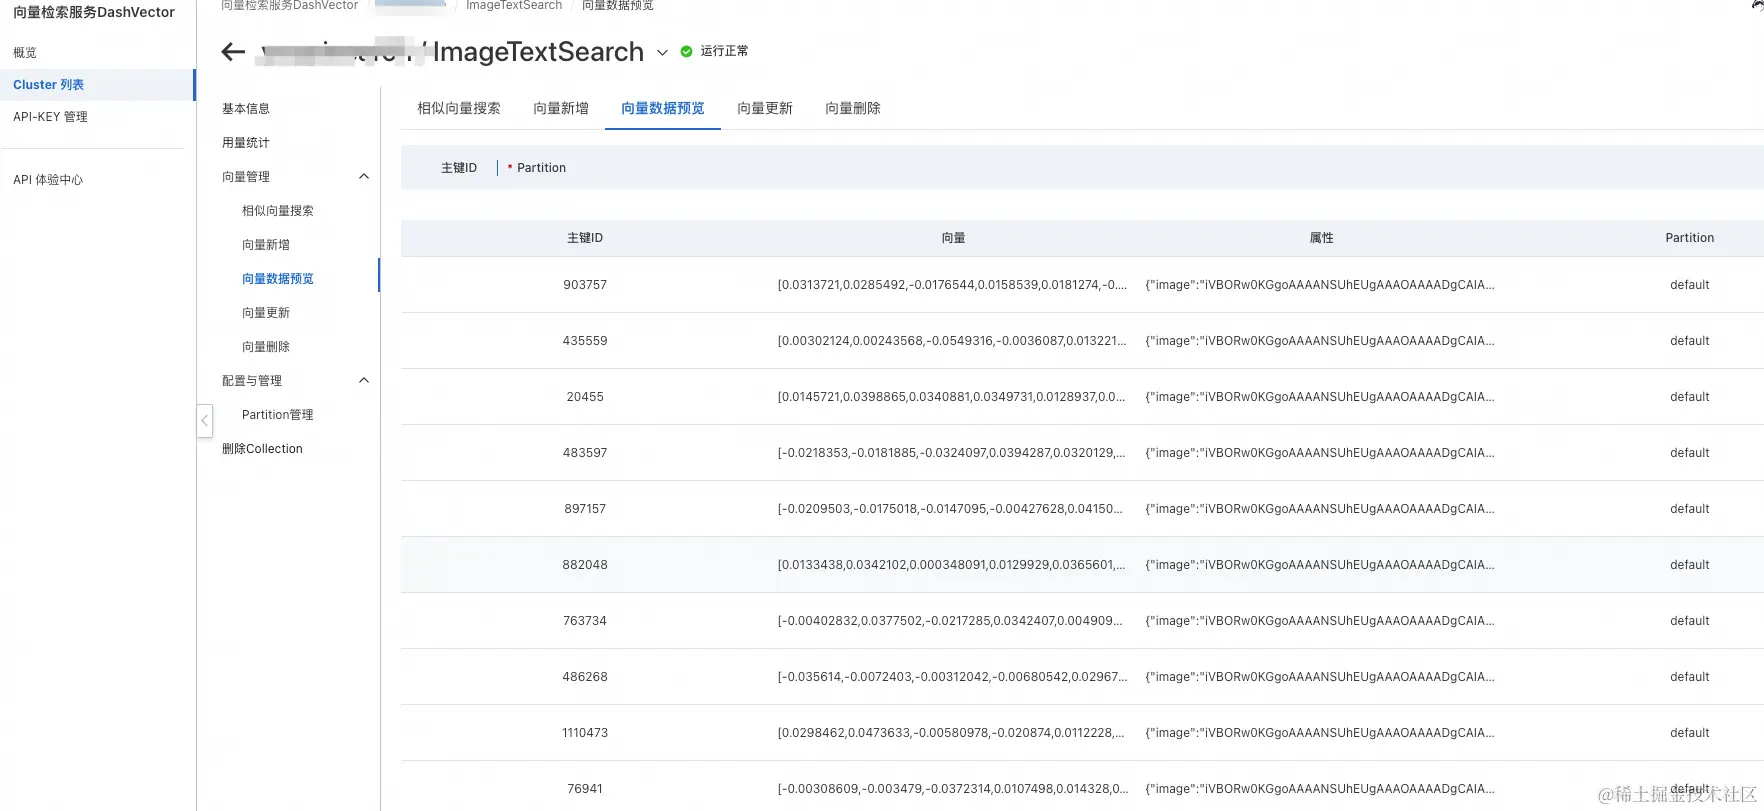
Task: Click the 属性 column header
Action: 1321,238
